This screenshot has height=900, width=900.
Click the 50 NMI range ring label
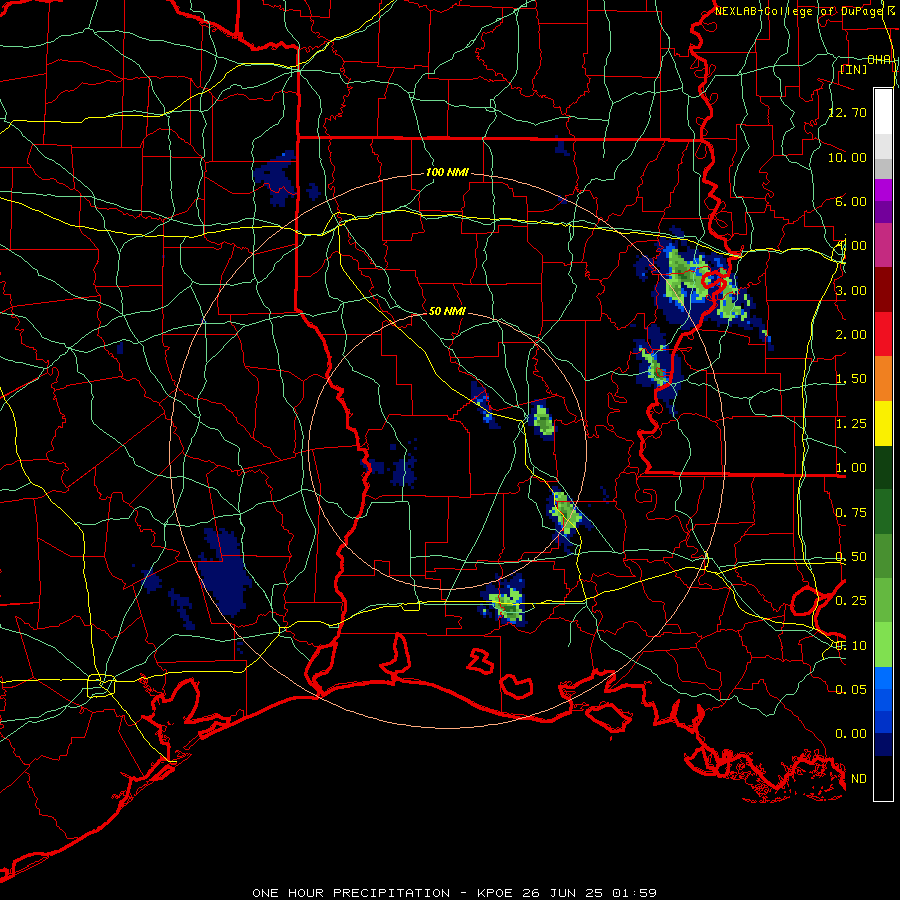pyautogui.click(x=447, y=311)
